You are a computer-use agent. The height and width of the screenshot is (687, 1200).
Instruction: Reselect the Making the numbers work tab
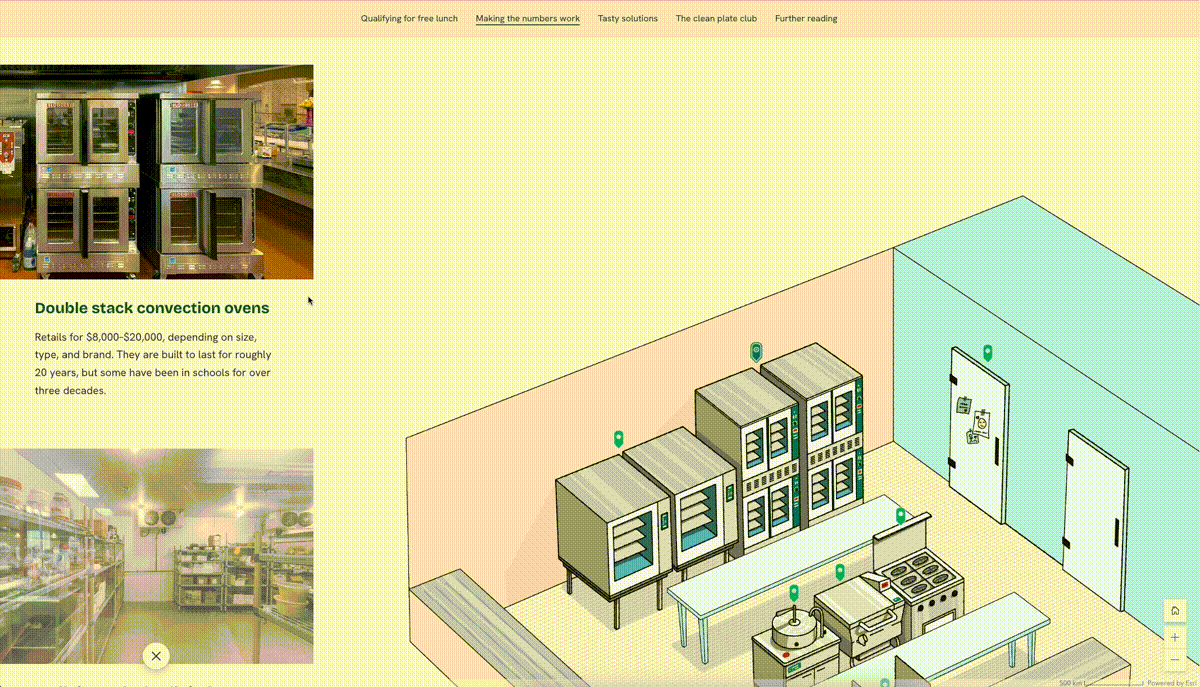pyautogui.click(x=527, y=18)
